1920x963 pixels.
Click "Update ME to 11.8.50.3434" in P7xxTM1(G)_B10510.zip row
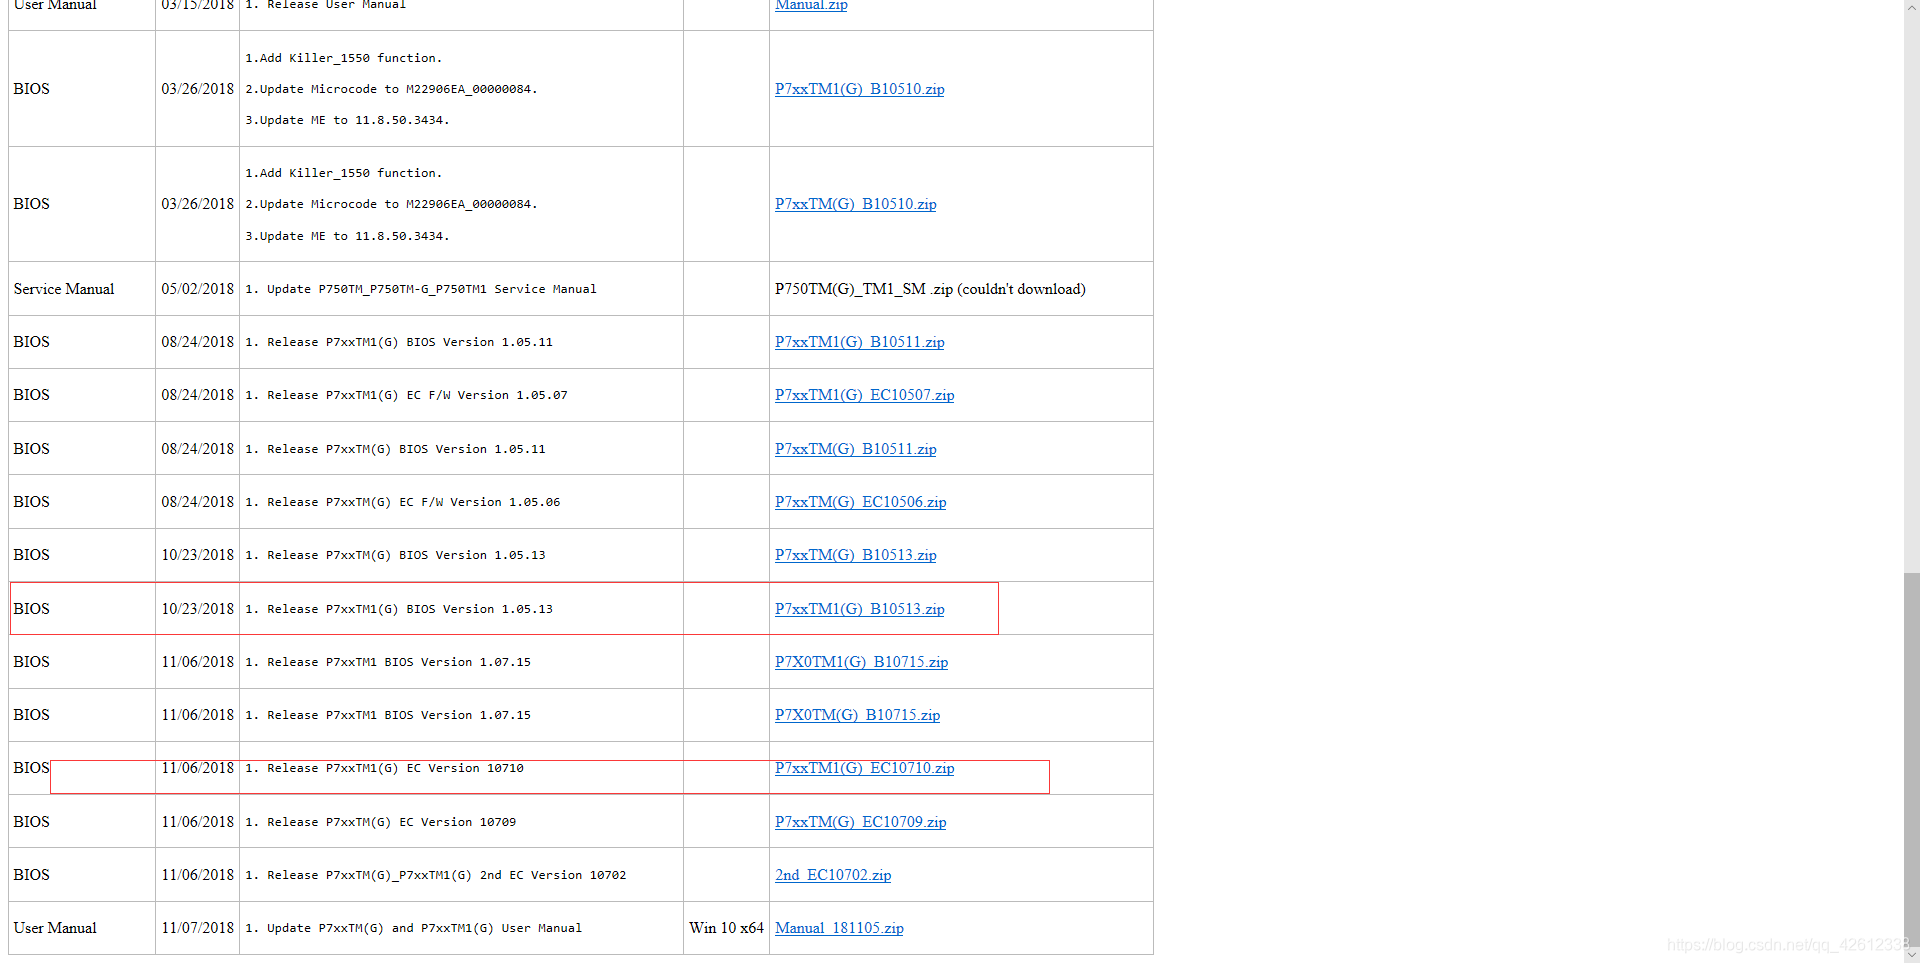click(347, 120)
